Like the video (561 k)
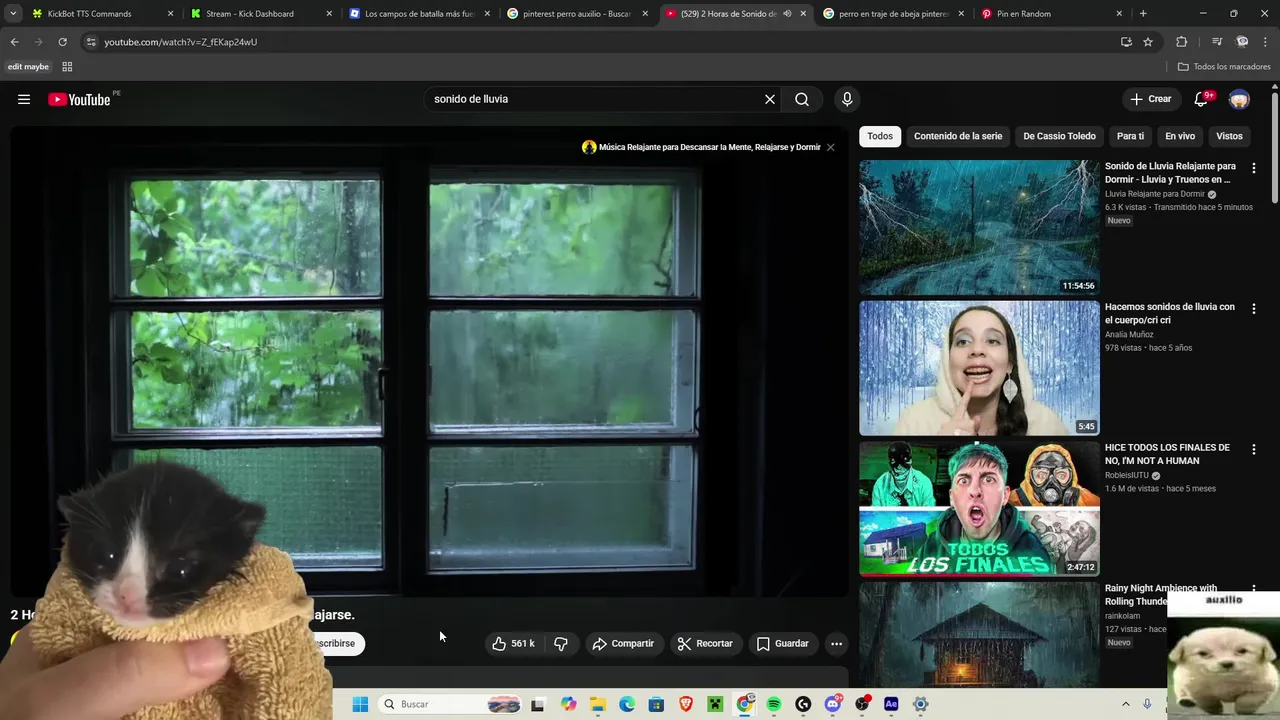 click(513, 644)
